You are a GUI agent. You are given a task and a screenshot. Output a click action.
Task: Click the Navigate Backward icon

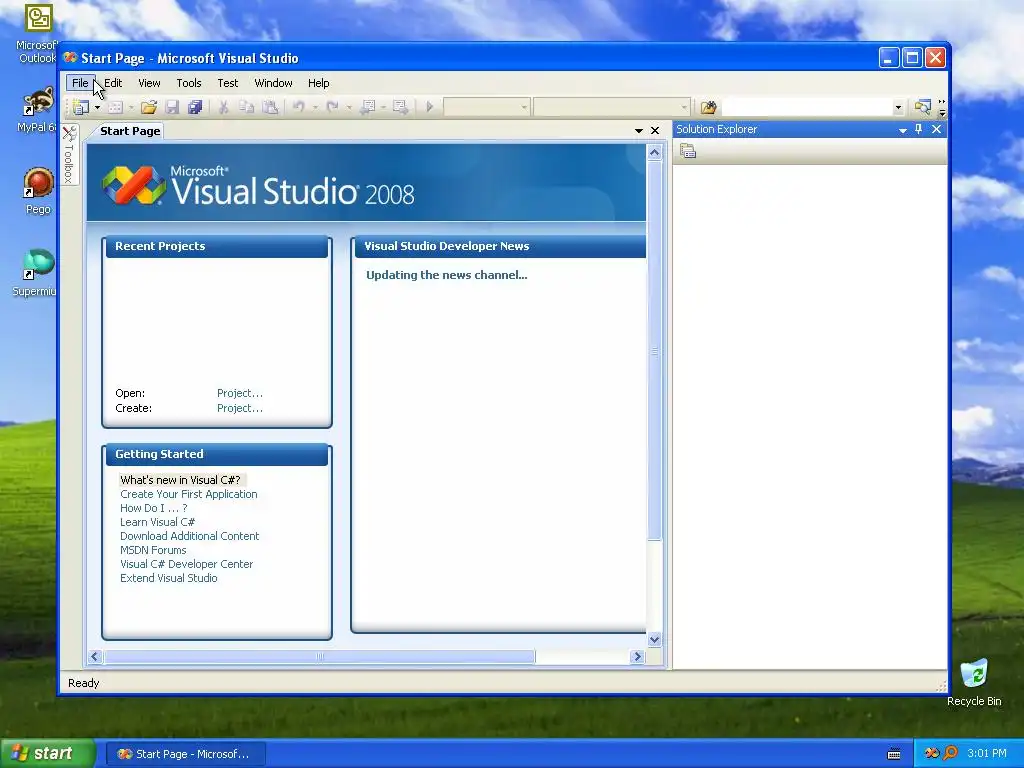tap(368, 107)
